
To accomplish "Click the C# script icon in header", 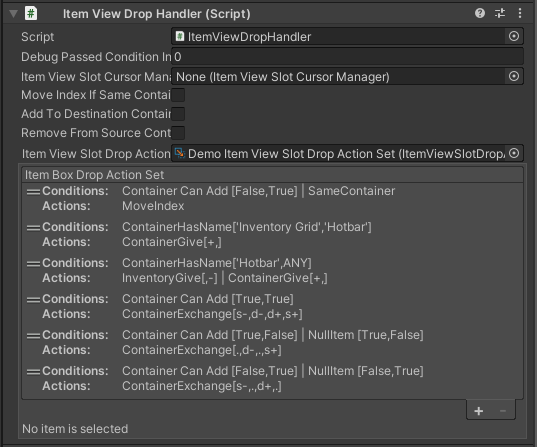I will pyautogui.click(x=31, y=14).
